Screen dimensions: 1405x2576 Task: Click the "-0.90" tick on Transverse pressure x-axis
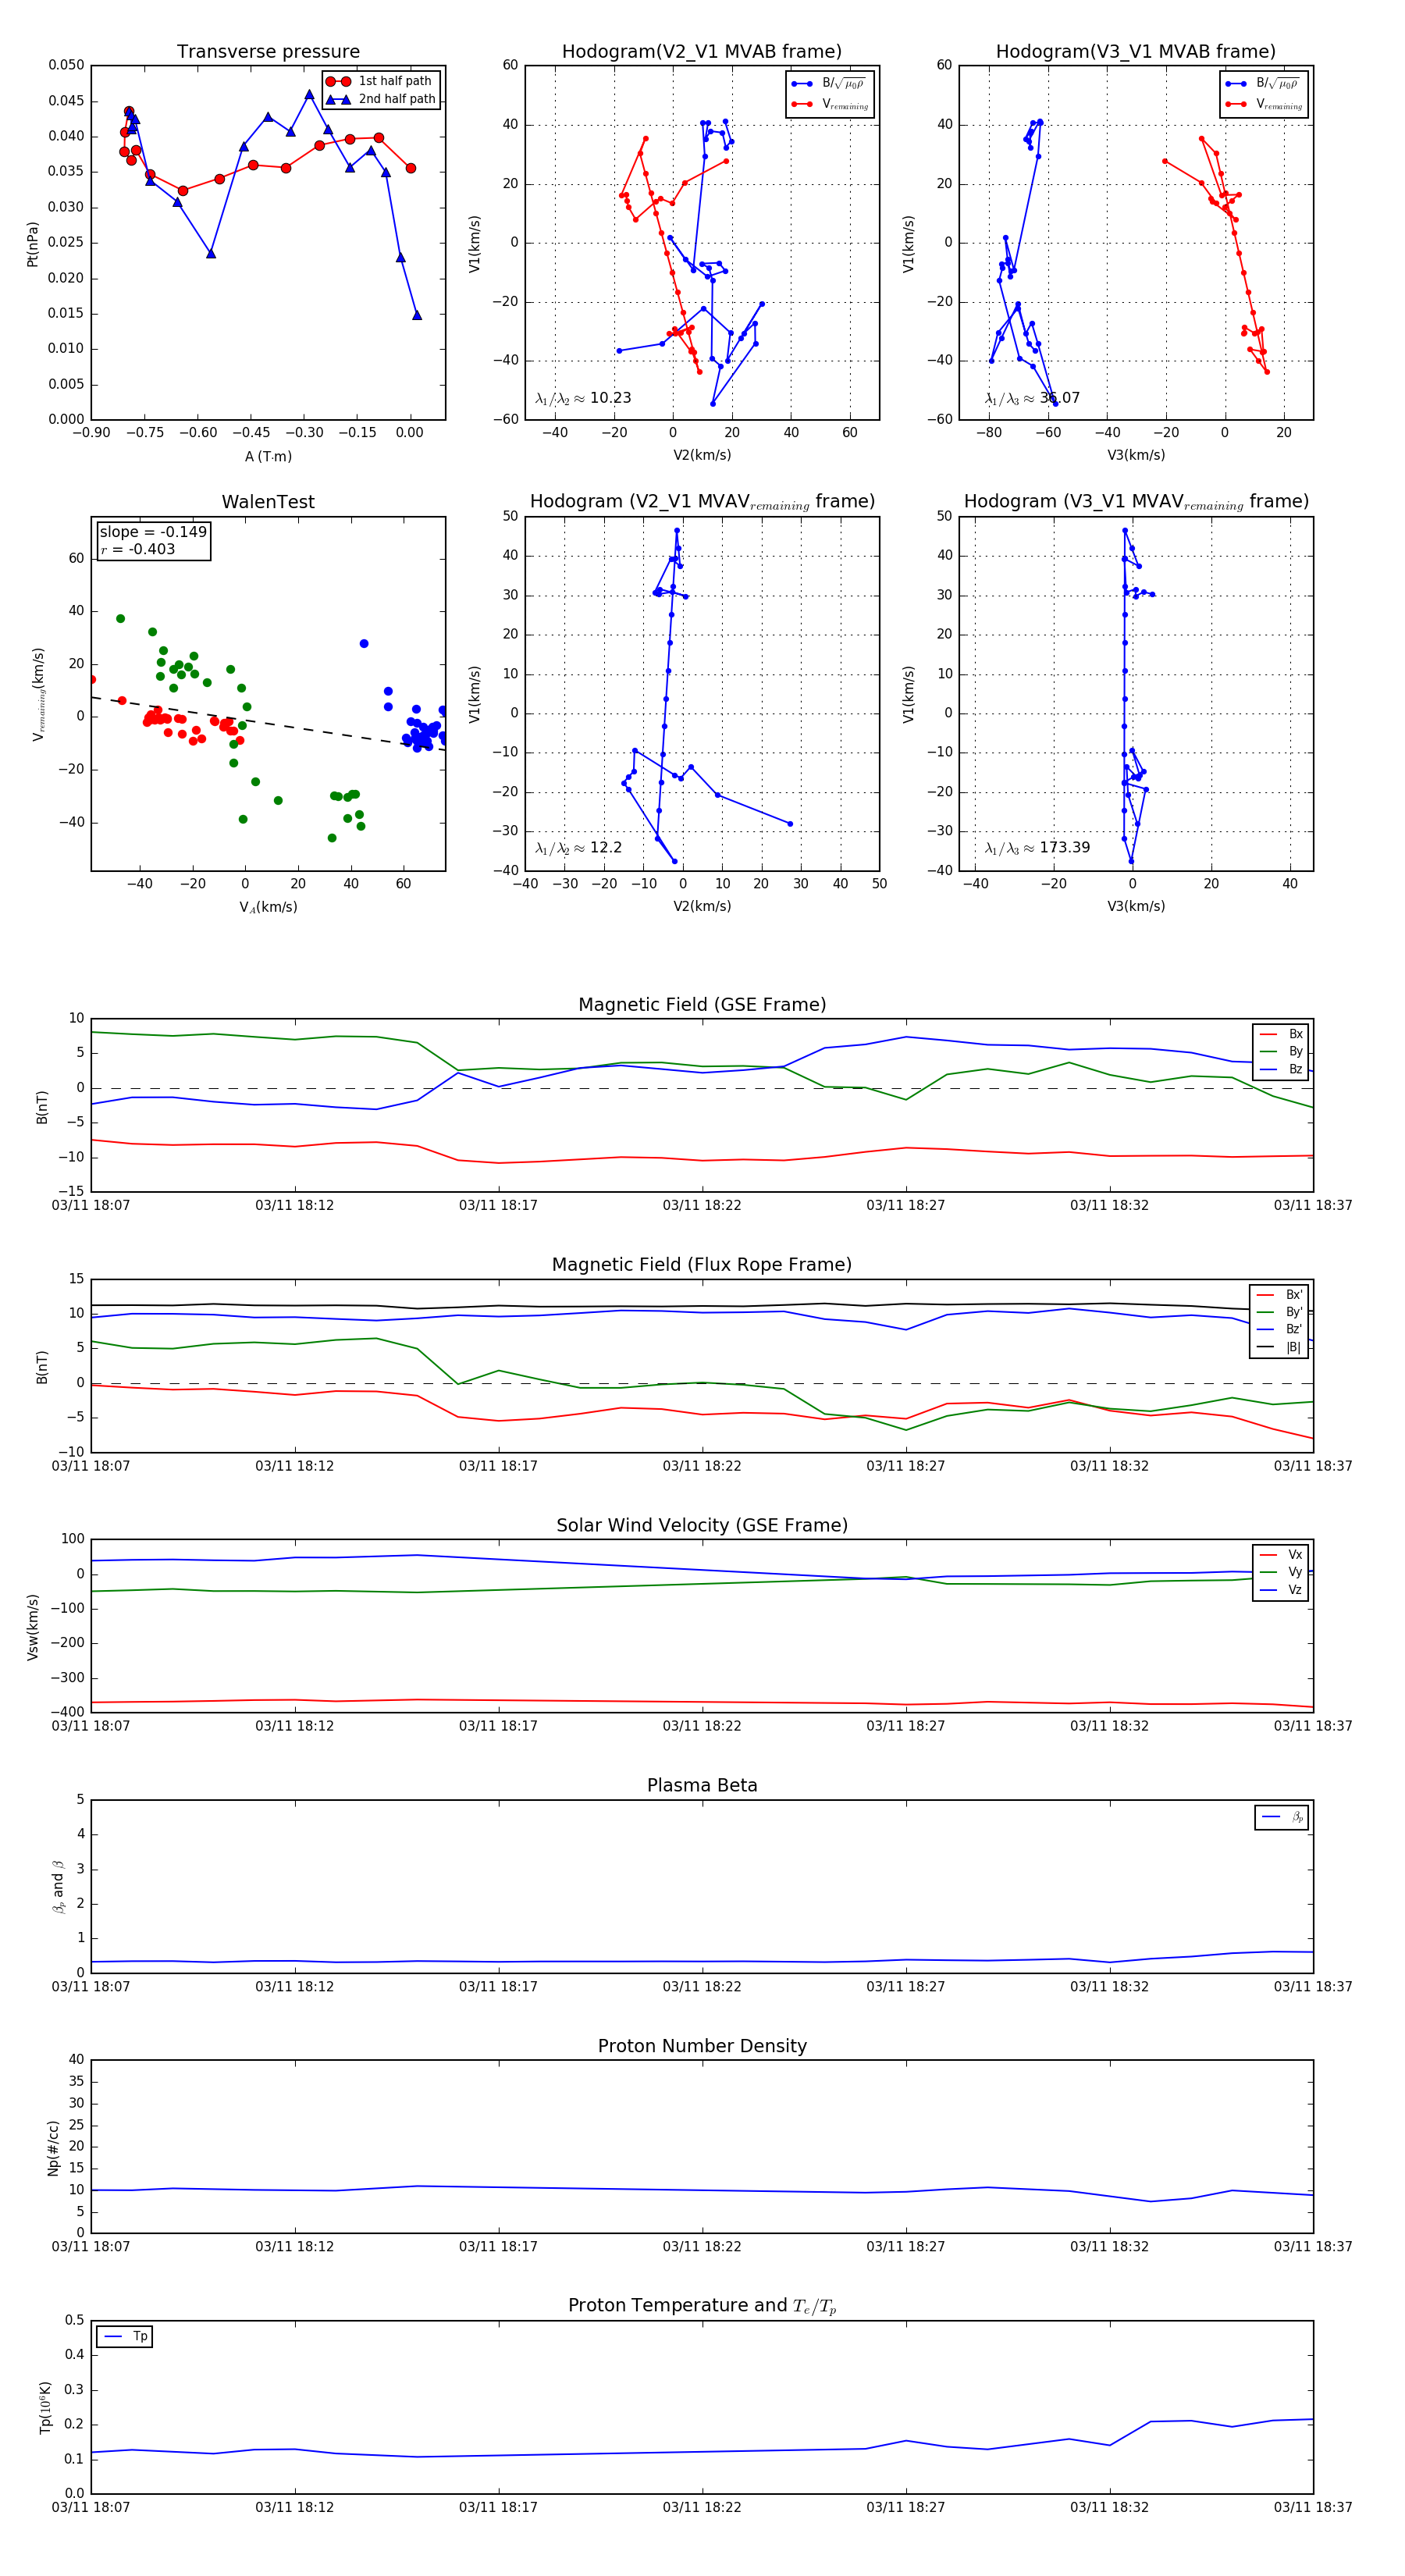point(91,433)
